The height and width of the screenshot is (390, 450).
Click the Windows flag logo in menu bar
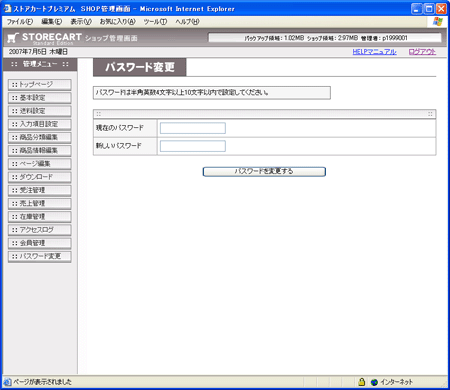tap(437, 22)
